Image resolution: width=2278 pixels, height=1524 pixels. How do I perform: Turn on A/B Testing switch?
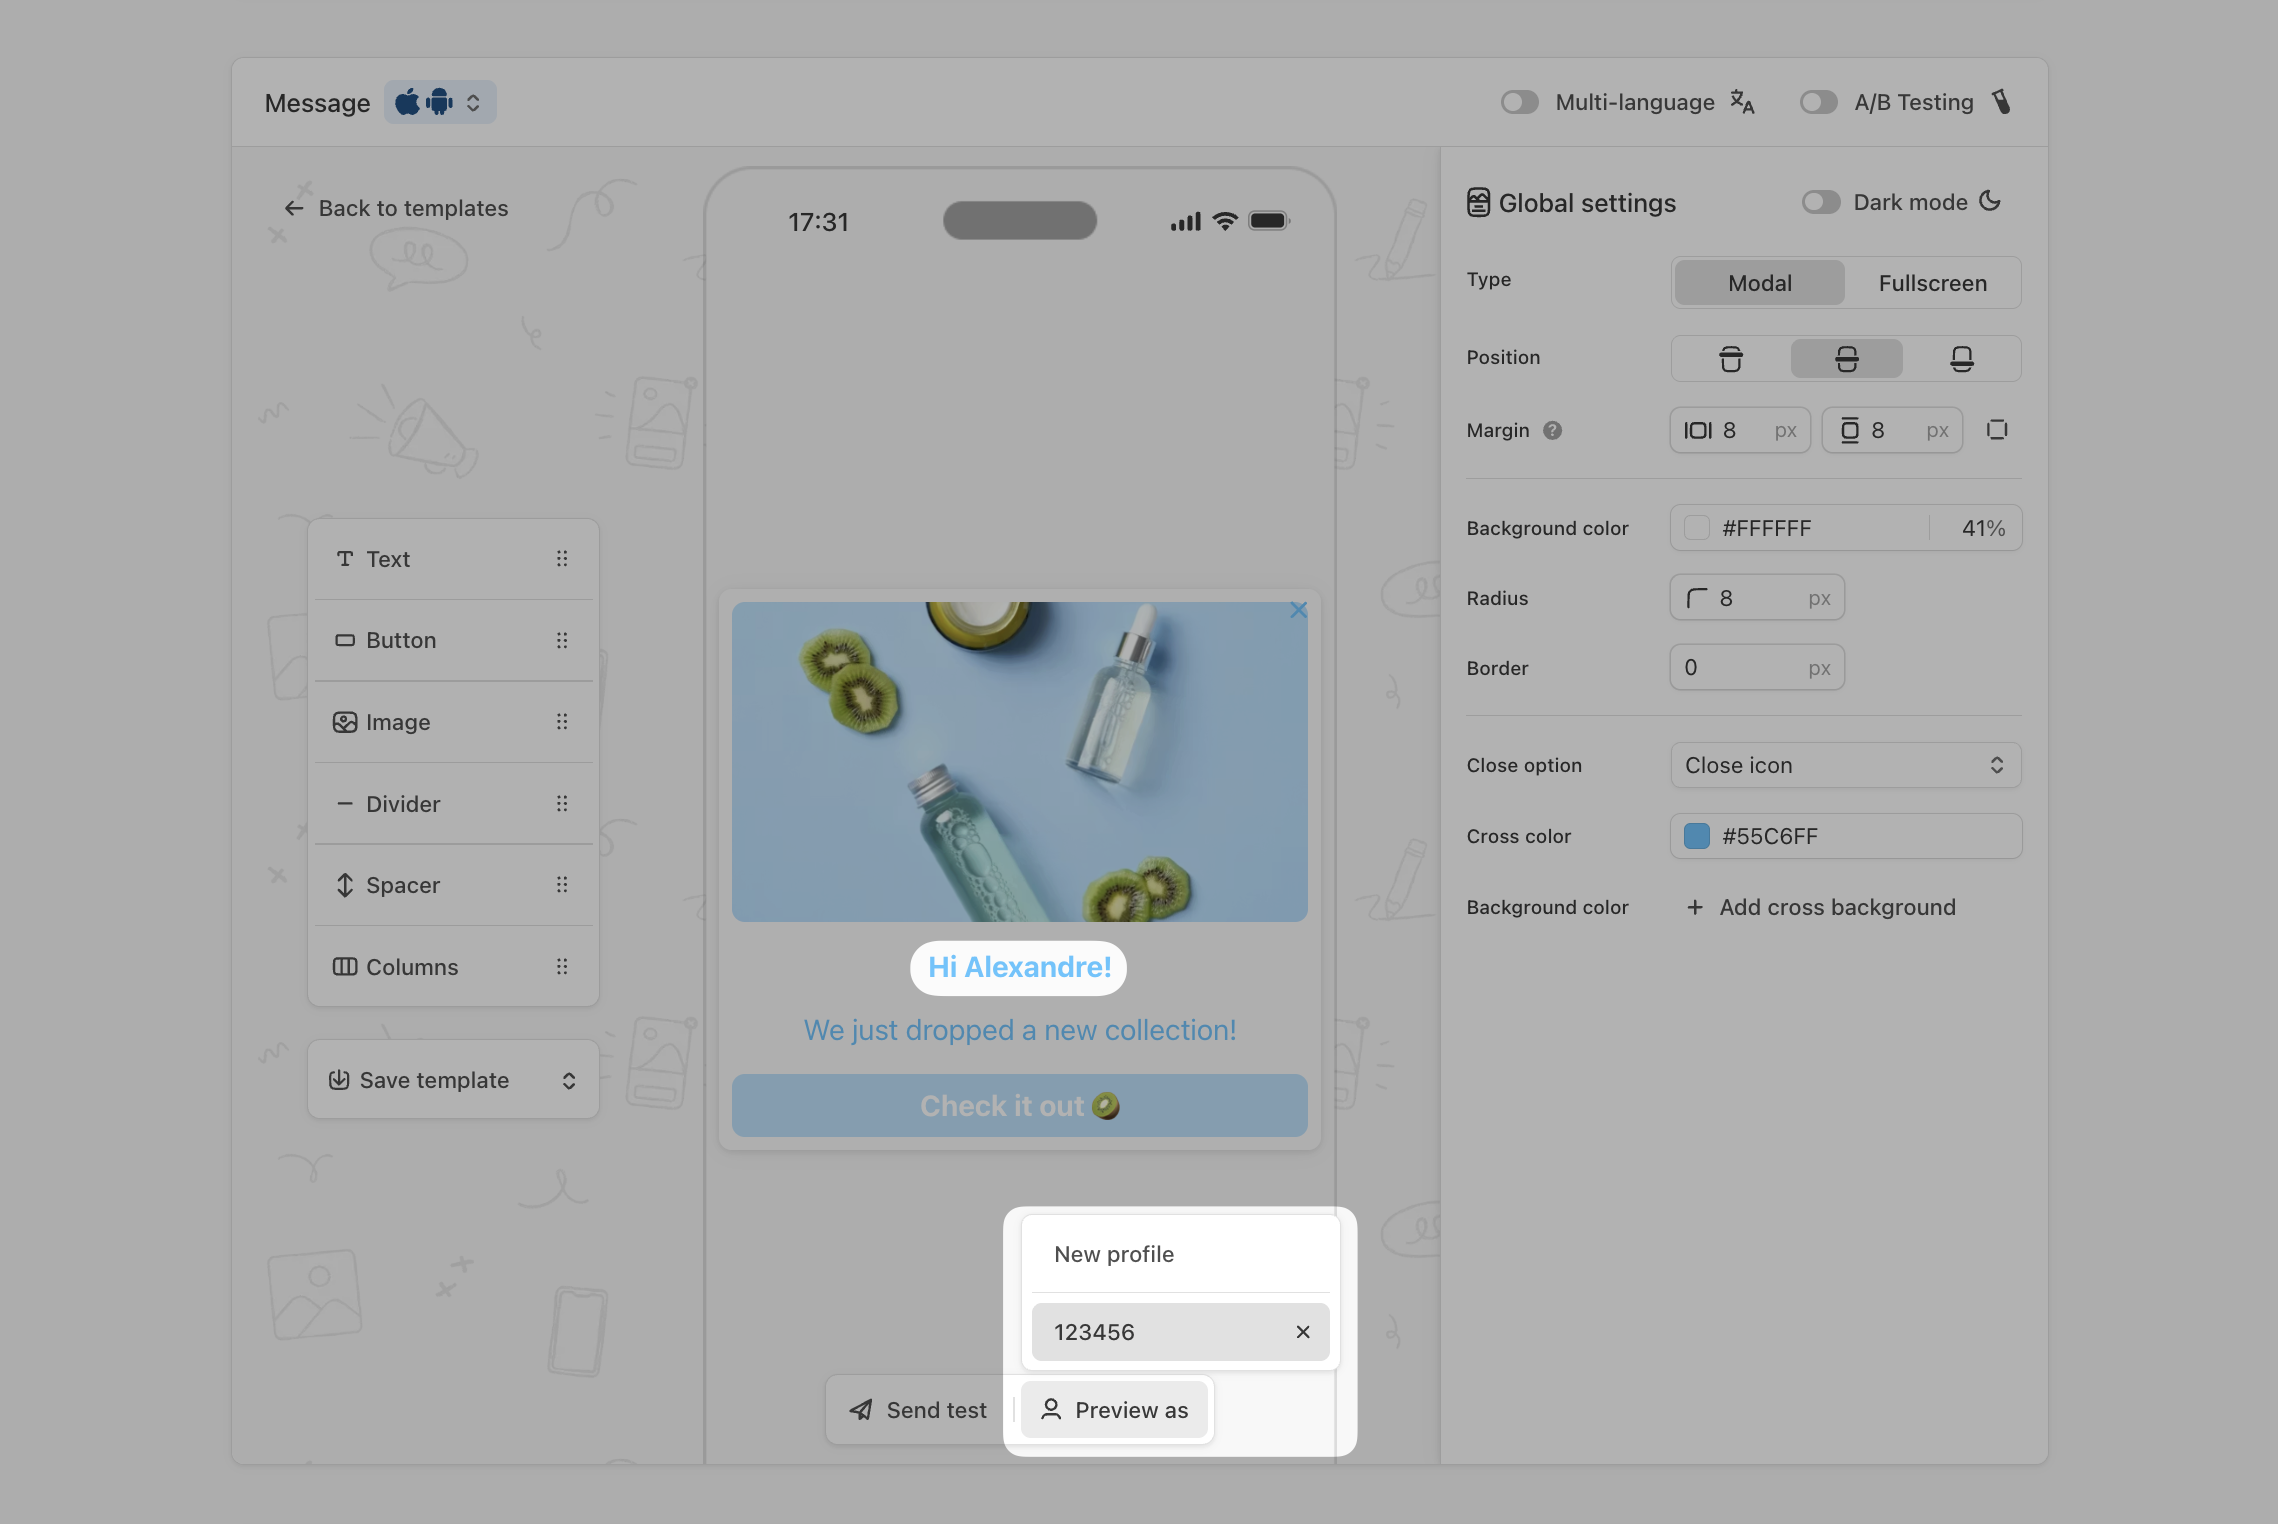point(1818,102)
